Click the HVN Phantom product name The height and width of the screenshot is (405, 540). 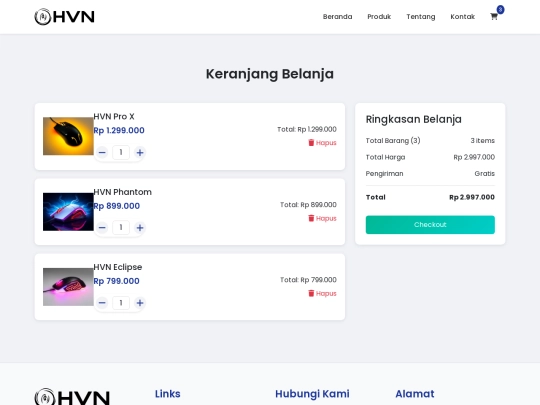coord(123,192)
